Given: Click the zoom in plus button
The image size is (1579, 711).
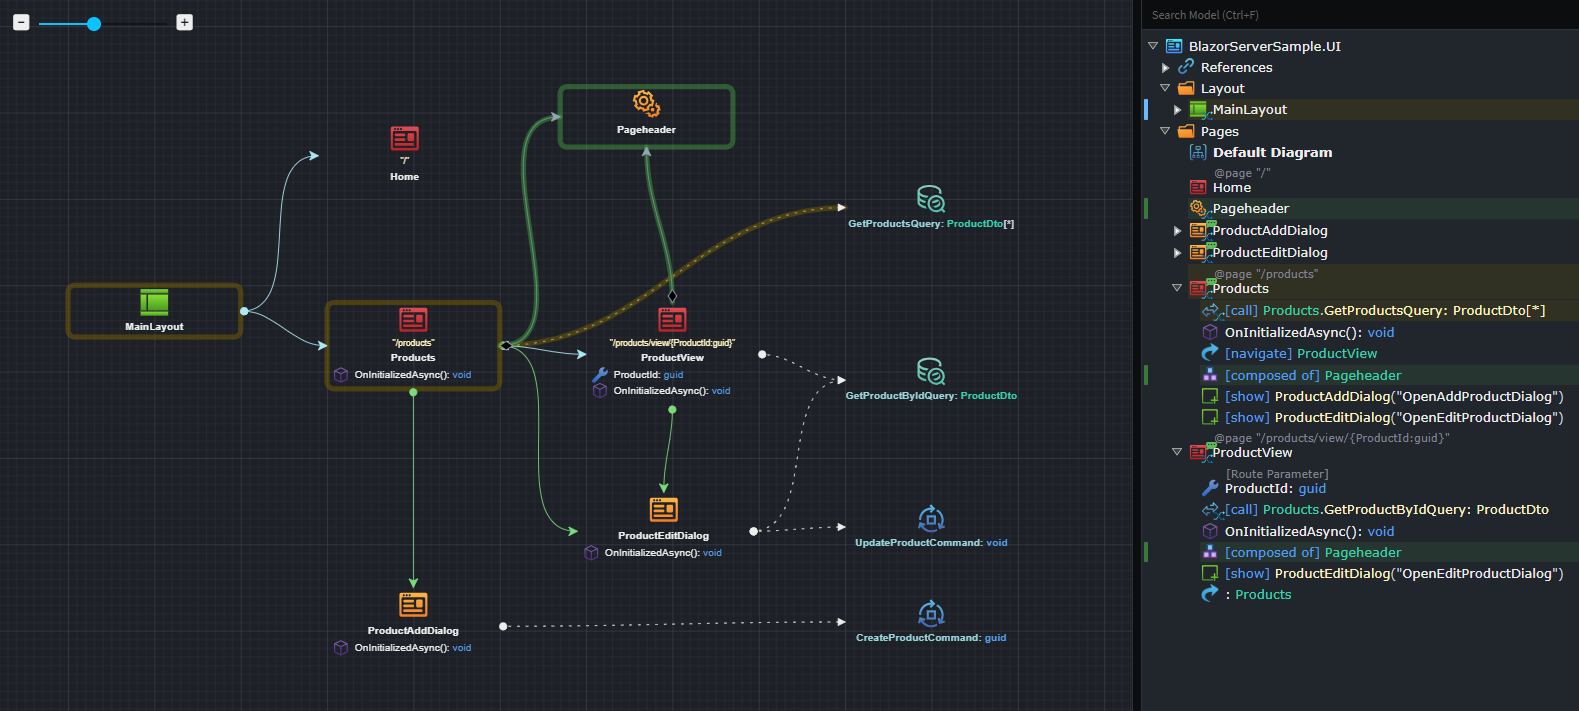Looking at the screenshot, I should [184, 22].
